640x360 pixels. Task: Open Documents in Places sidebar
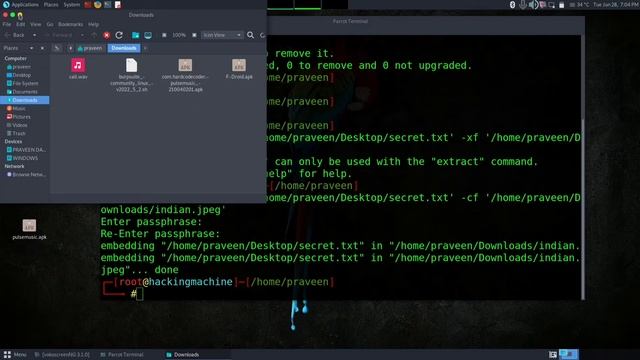(24, 92)
